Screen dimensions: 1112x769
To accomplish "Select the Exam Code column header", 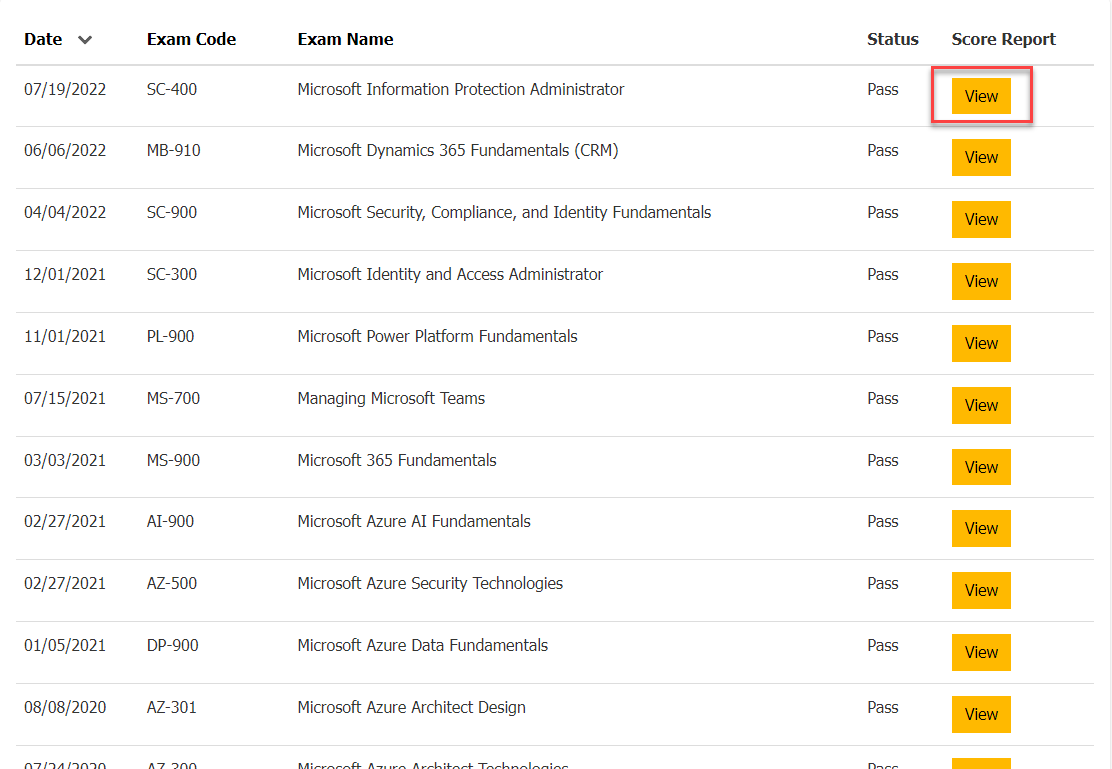I will (191, 39).
